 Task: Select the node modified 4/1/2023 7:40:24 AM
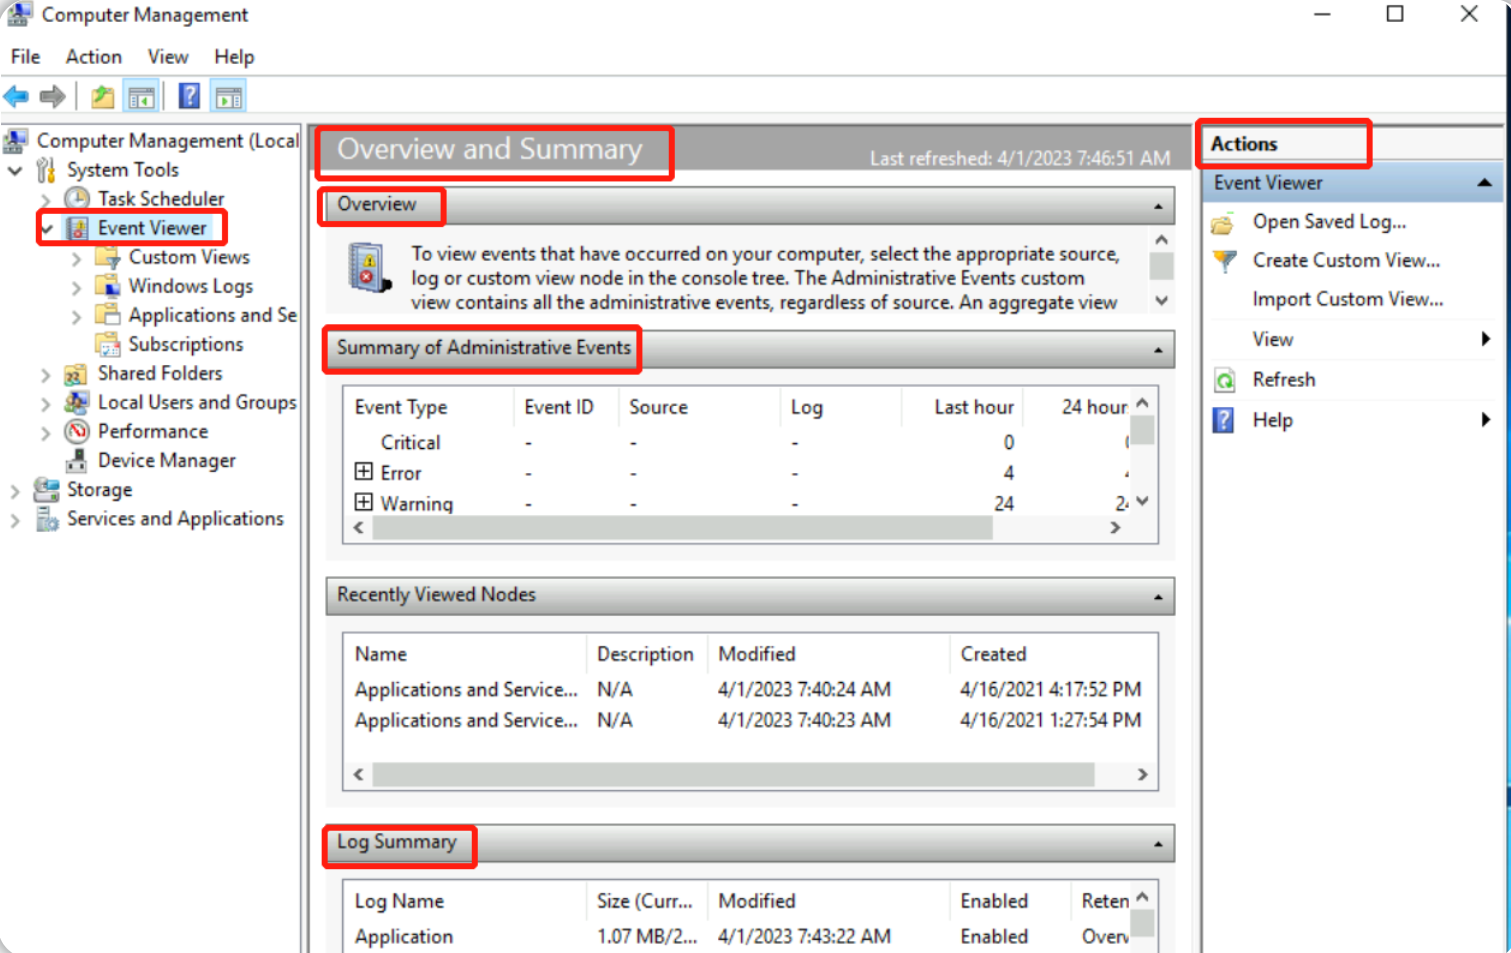(x=748, y=689)
